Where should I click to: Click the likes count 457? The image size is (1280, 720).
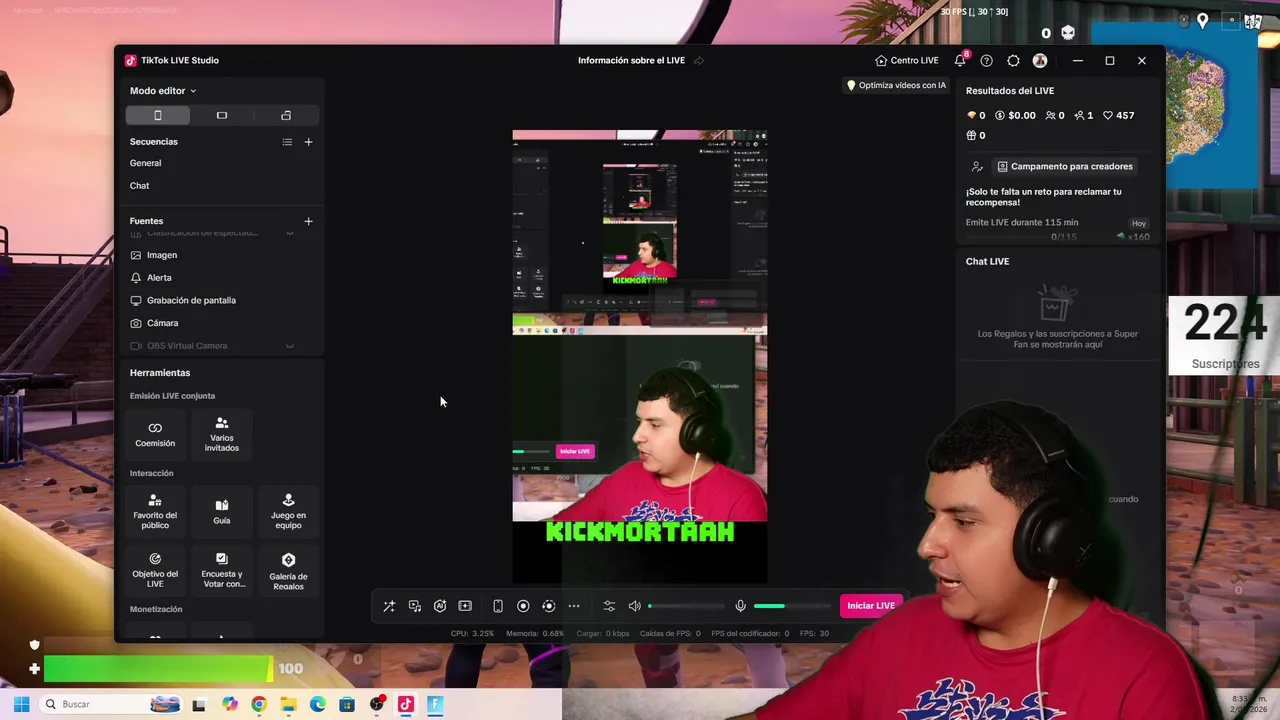[x=1118, y=116]
